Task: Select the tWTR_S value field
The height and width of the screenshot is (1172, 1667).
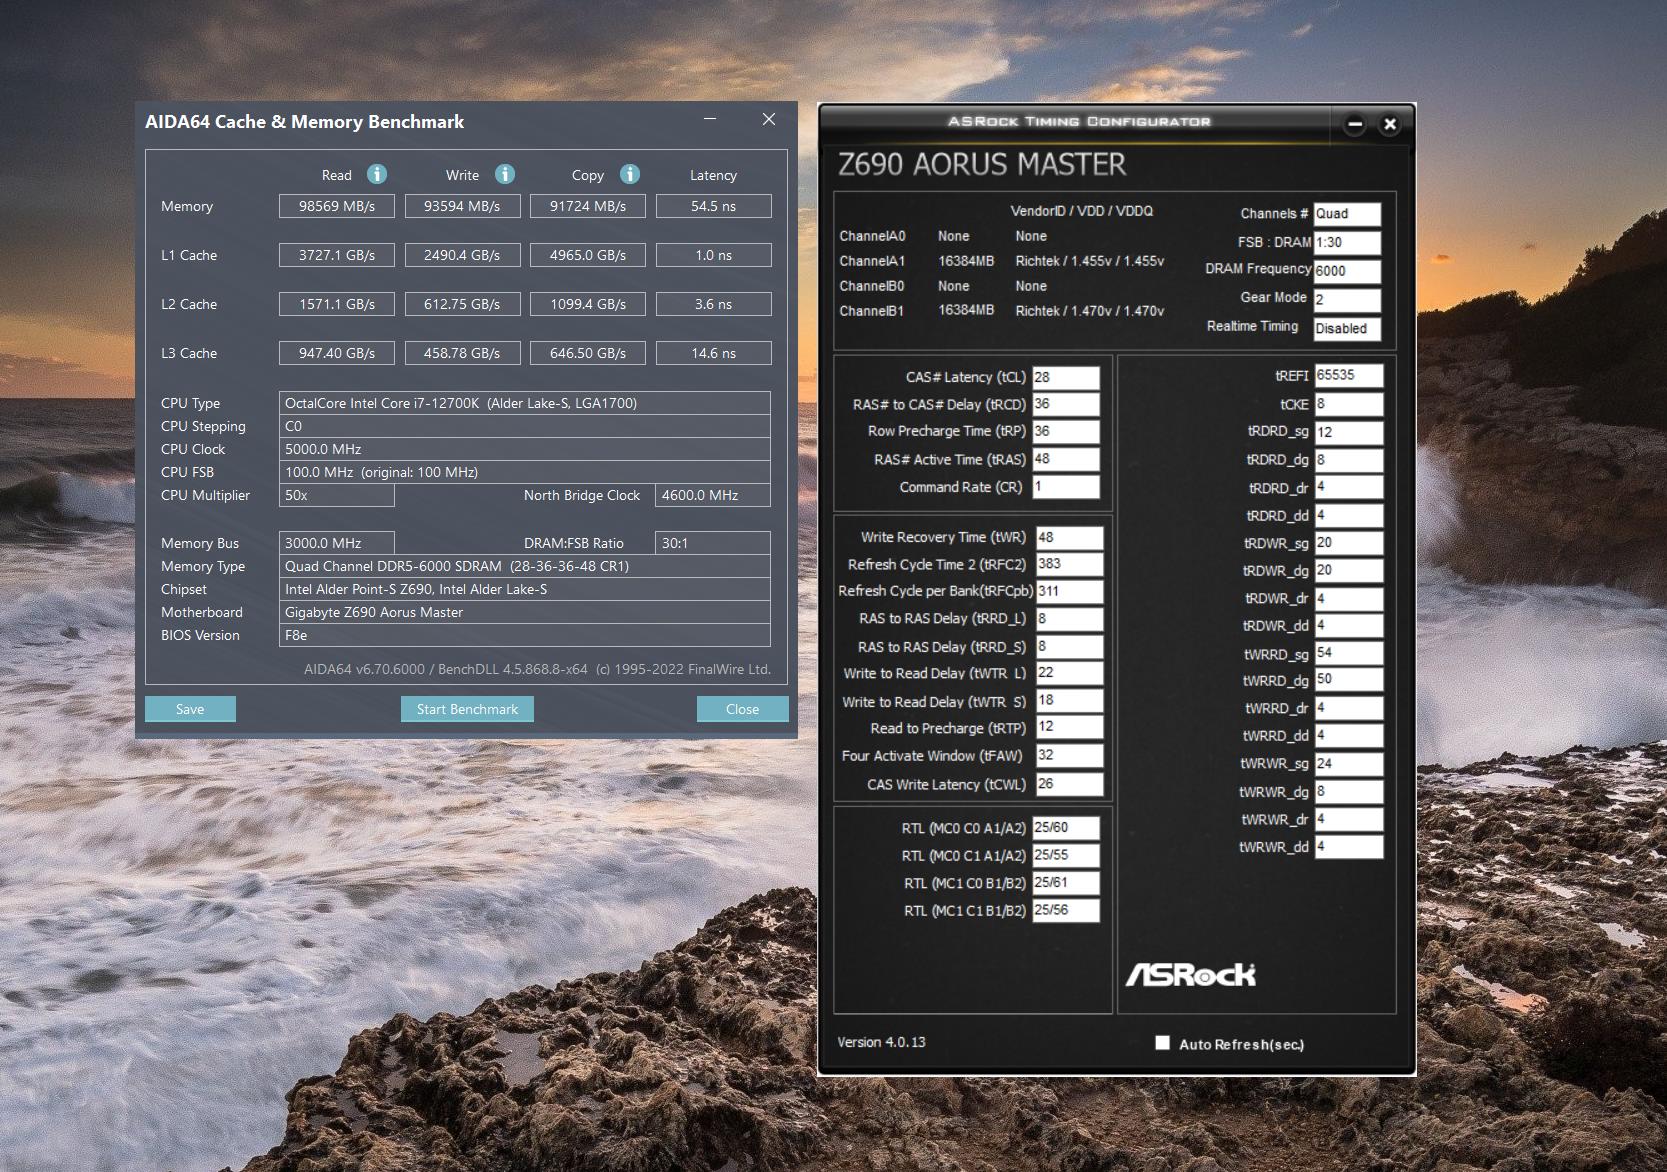Action: pos(1069,701)
